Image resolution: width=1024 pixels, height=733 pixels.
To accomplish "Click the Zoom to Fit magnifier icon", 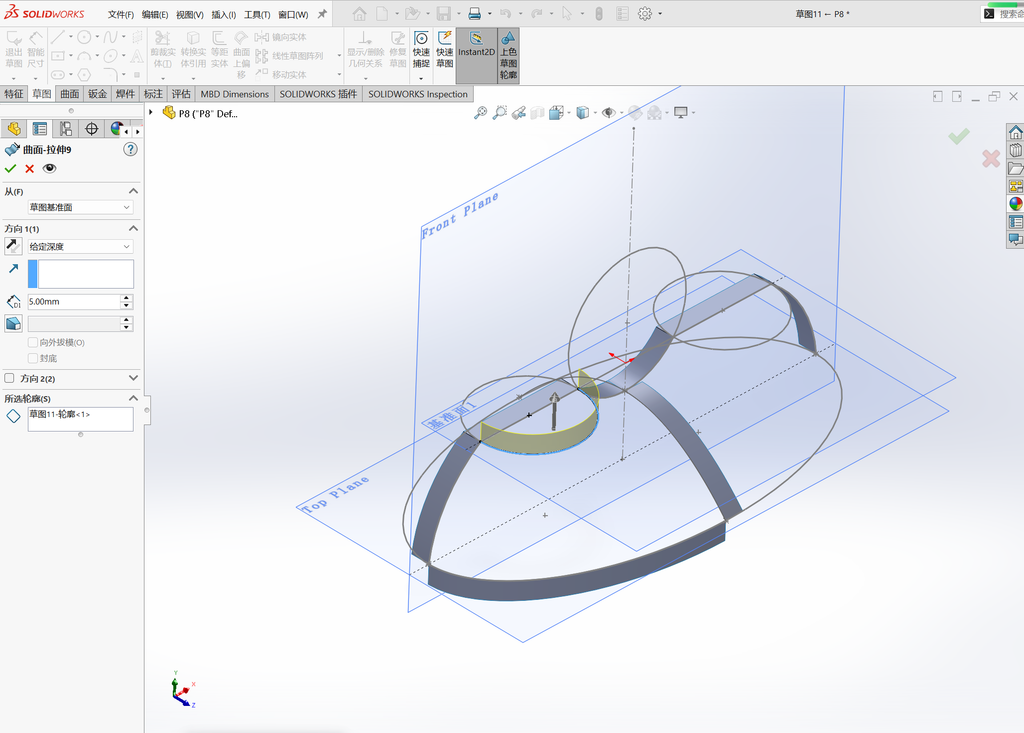I will tap(480, 113).
